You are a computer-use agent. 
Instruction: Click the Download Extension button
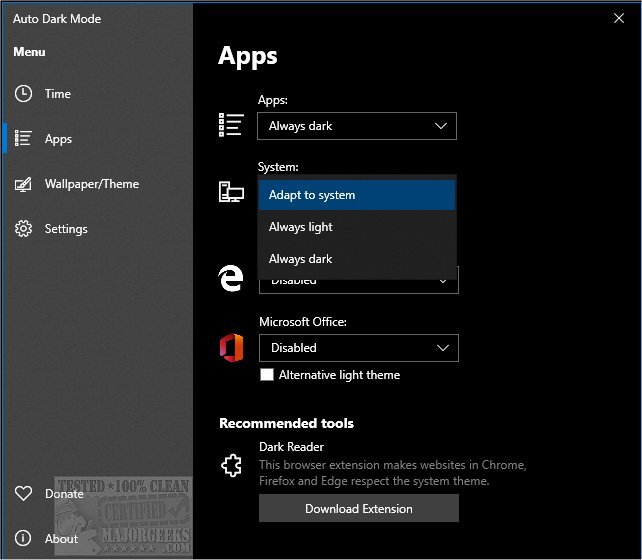click(x=359, y=508)
